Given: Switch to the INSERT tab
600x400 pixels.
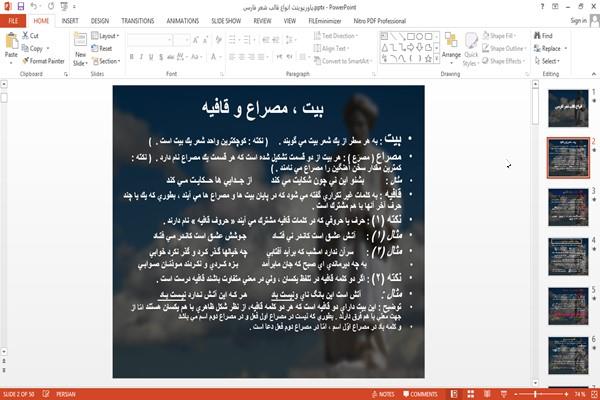Looking at the screenshot, I should pos(70,21).
